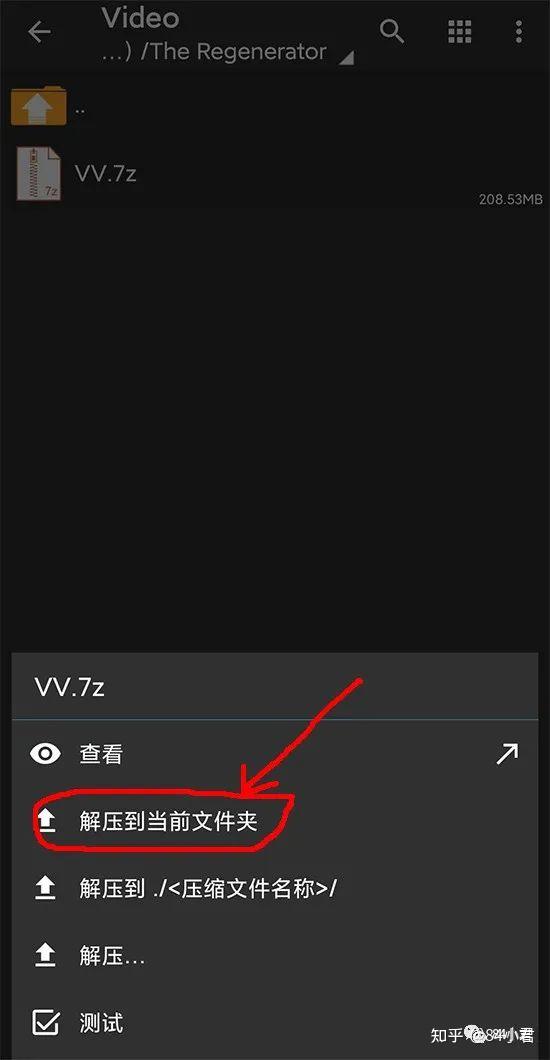Tap the back arrow icon
The height and width of the screenshot is (1060, 550).
[39, 32]
